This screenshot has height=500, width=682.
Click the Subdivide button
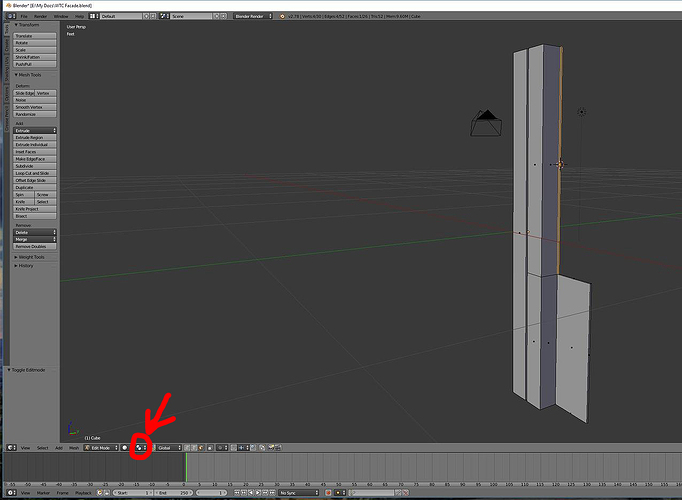(35, 166)
